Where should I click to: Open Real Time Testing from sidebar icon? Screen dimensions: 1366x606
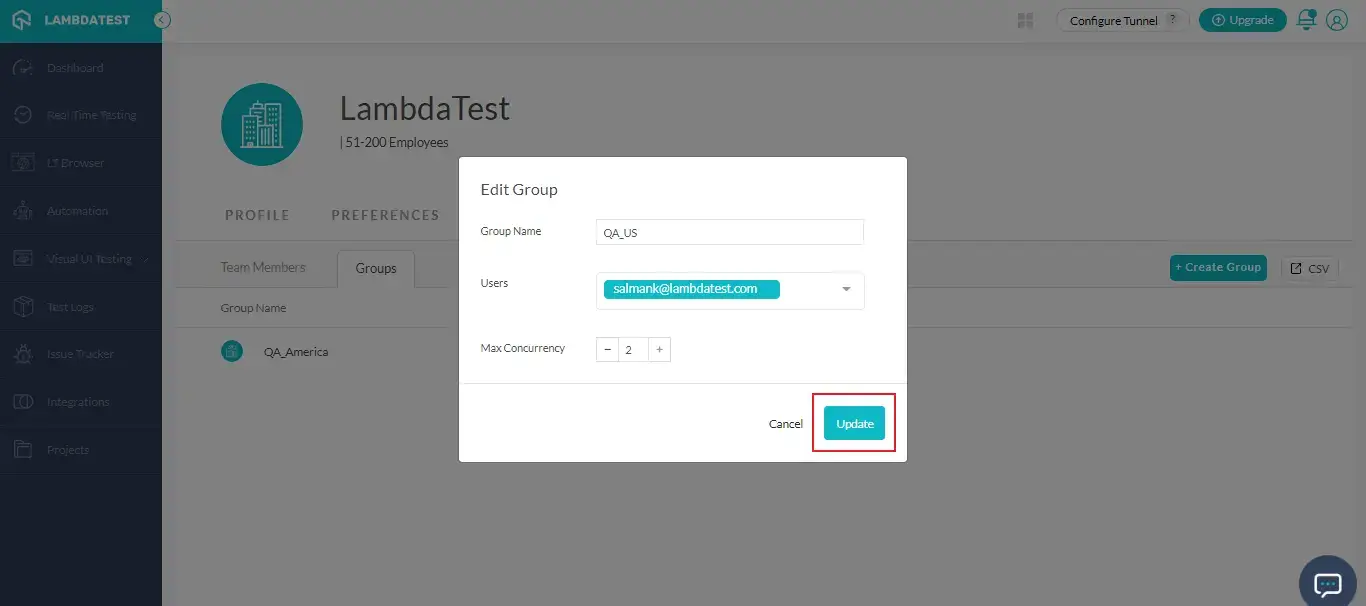(x=23, y=115)
